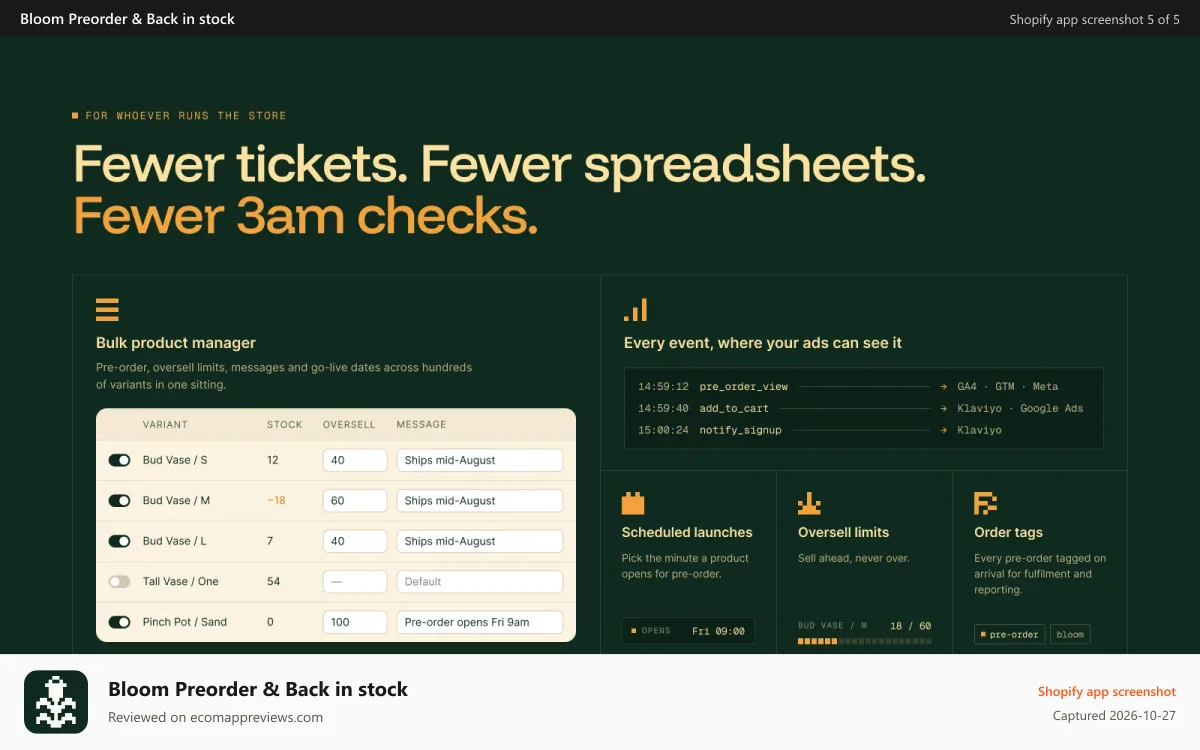Toggle off Bud Vase / M variant
The height and width of the screenshot is (750, 1200).
(x=119, y=500)
